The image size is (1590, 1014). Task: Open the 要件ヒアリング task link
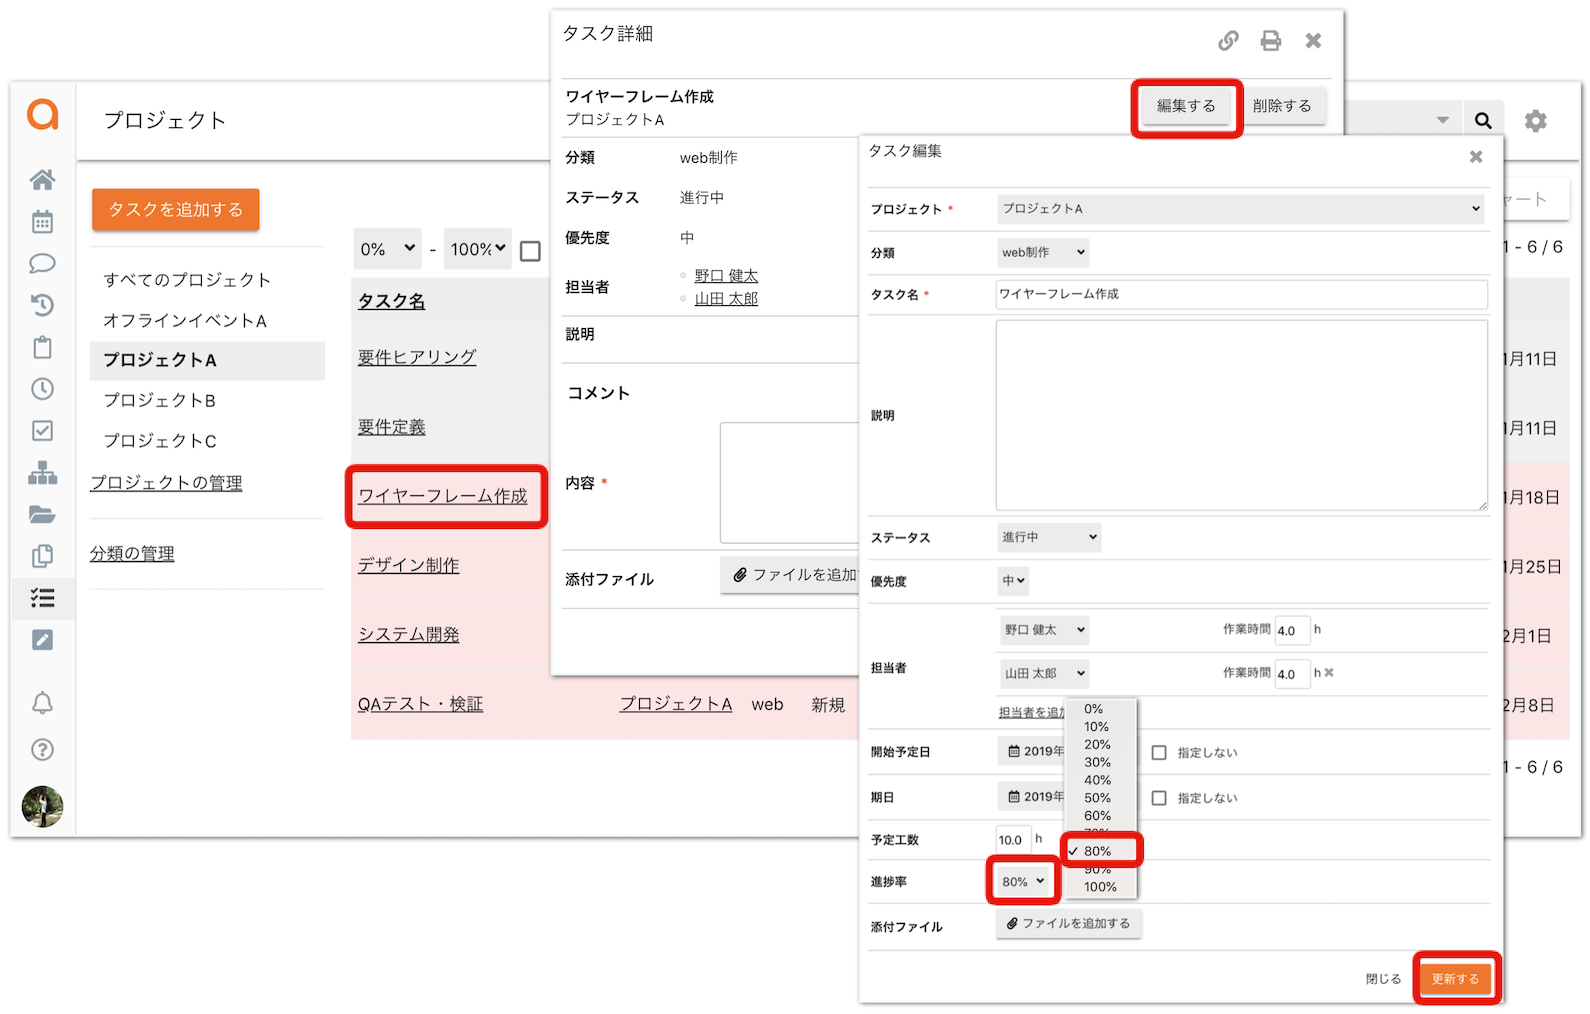(x=417, y=357)
